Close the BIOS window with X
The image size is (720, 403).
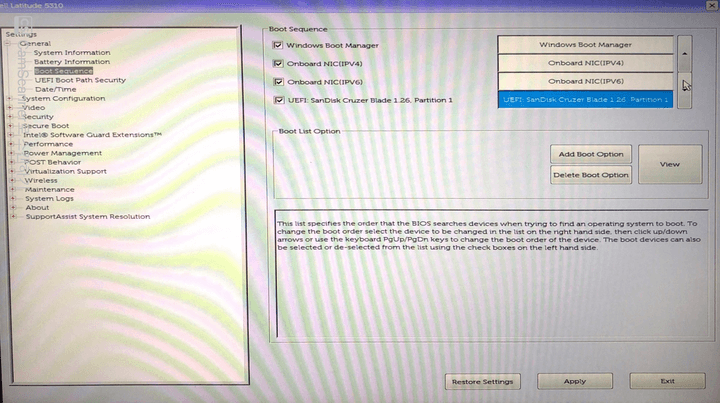coord(711,5)
